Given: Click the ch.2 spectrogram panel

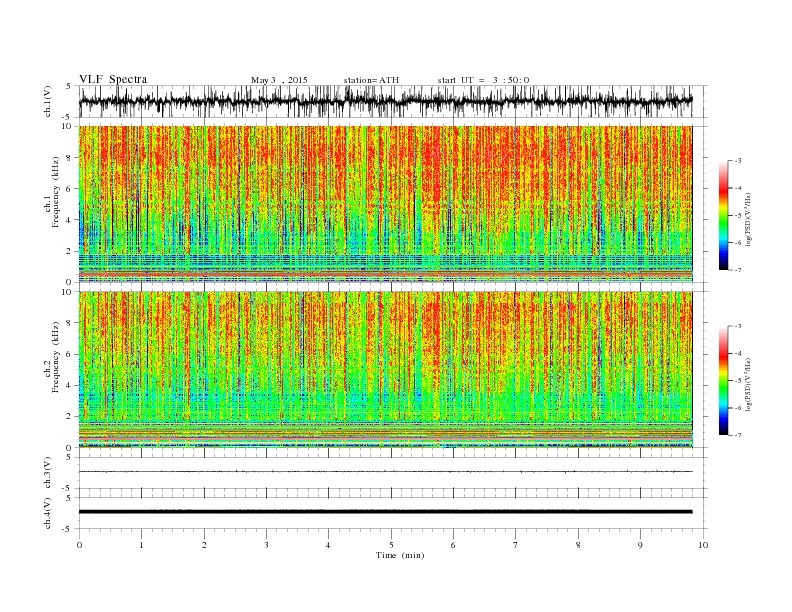Looking at the screenshot, I should click(386, 370).
